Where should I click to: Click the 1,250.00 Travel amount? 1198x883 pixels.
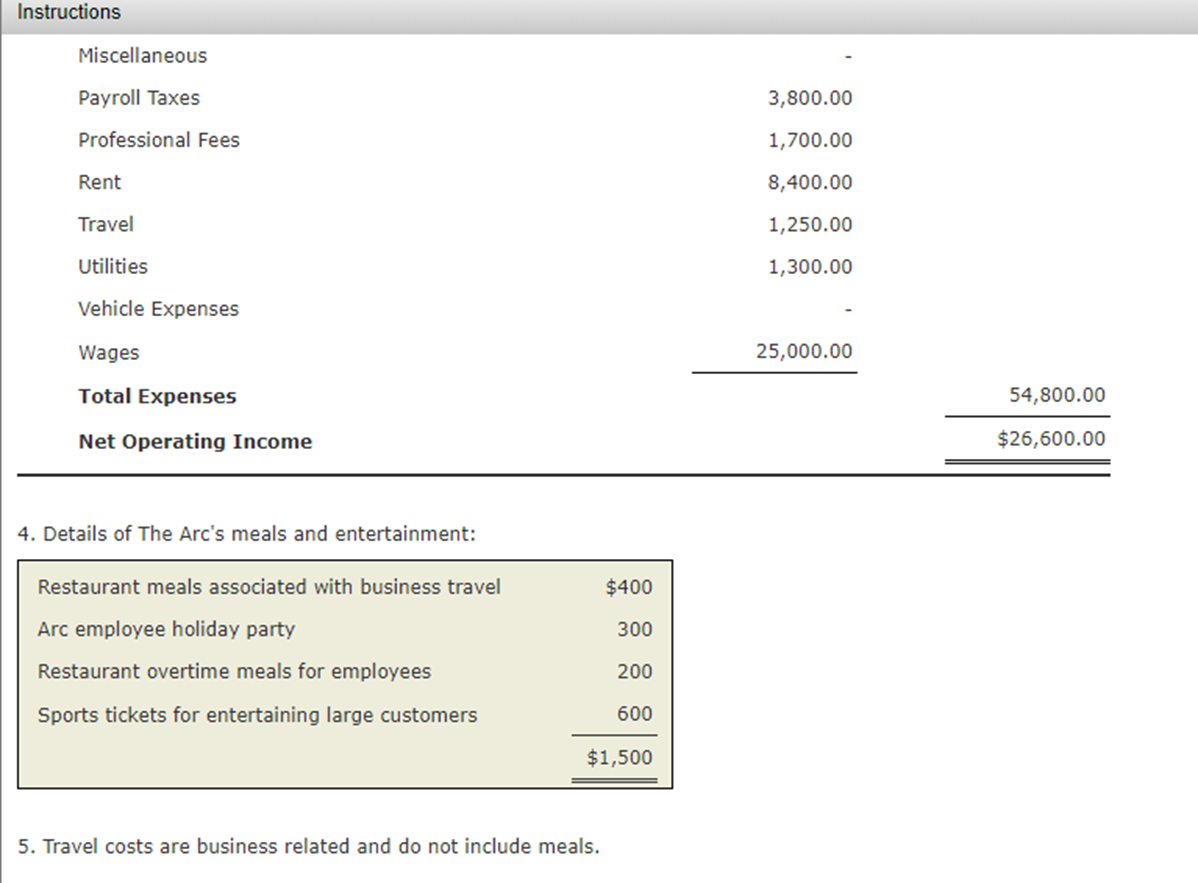(x=810, y=224)
